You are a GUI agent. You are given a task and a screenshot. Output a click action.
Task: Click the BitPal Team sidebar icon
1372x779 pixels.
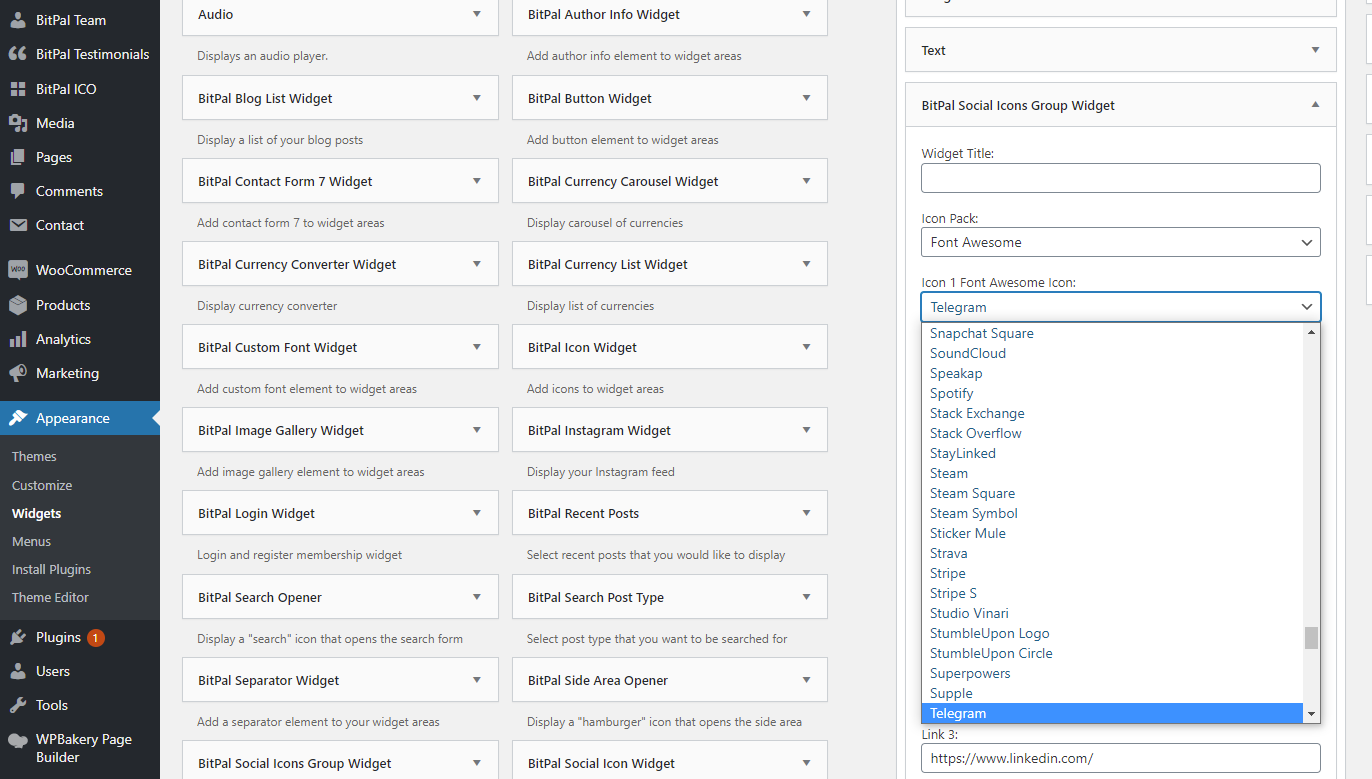[18, 20]
